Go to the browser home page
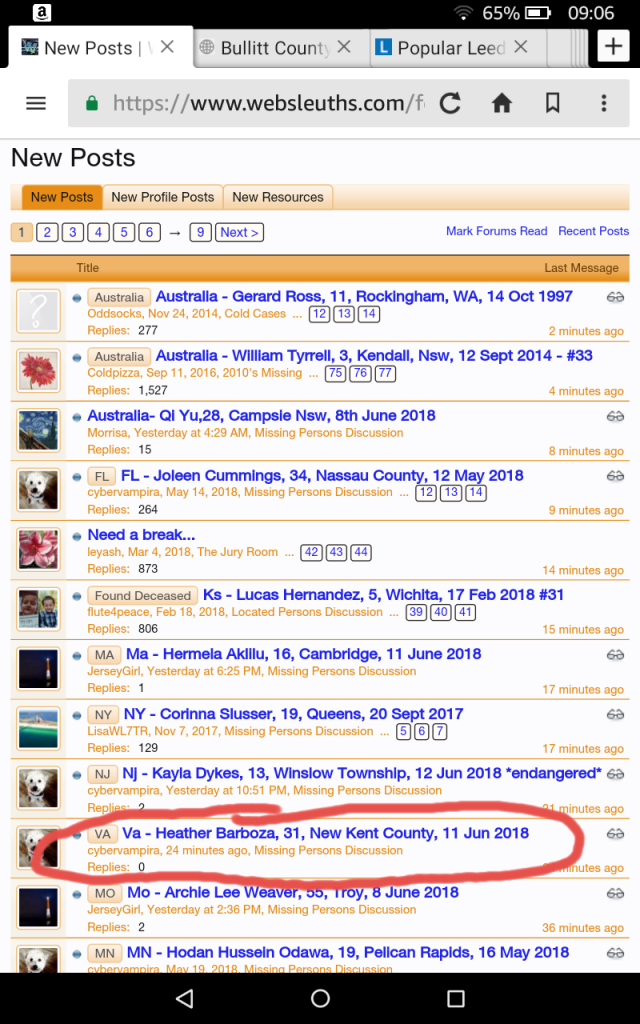The width and height of the screenshot is (640, 1024). pyautogui.click(x=502, y=104)
